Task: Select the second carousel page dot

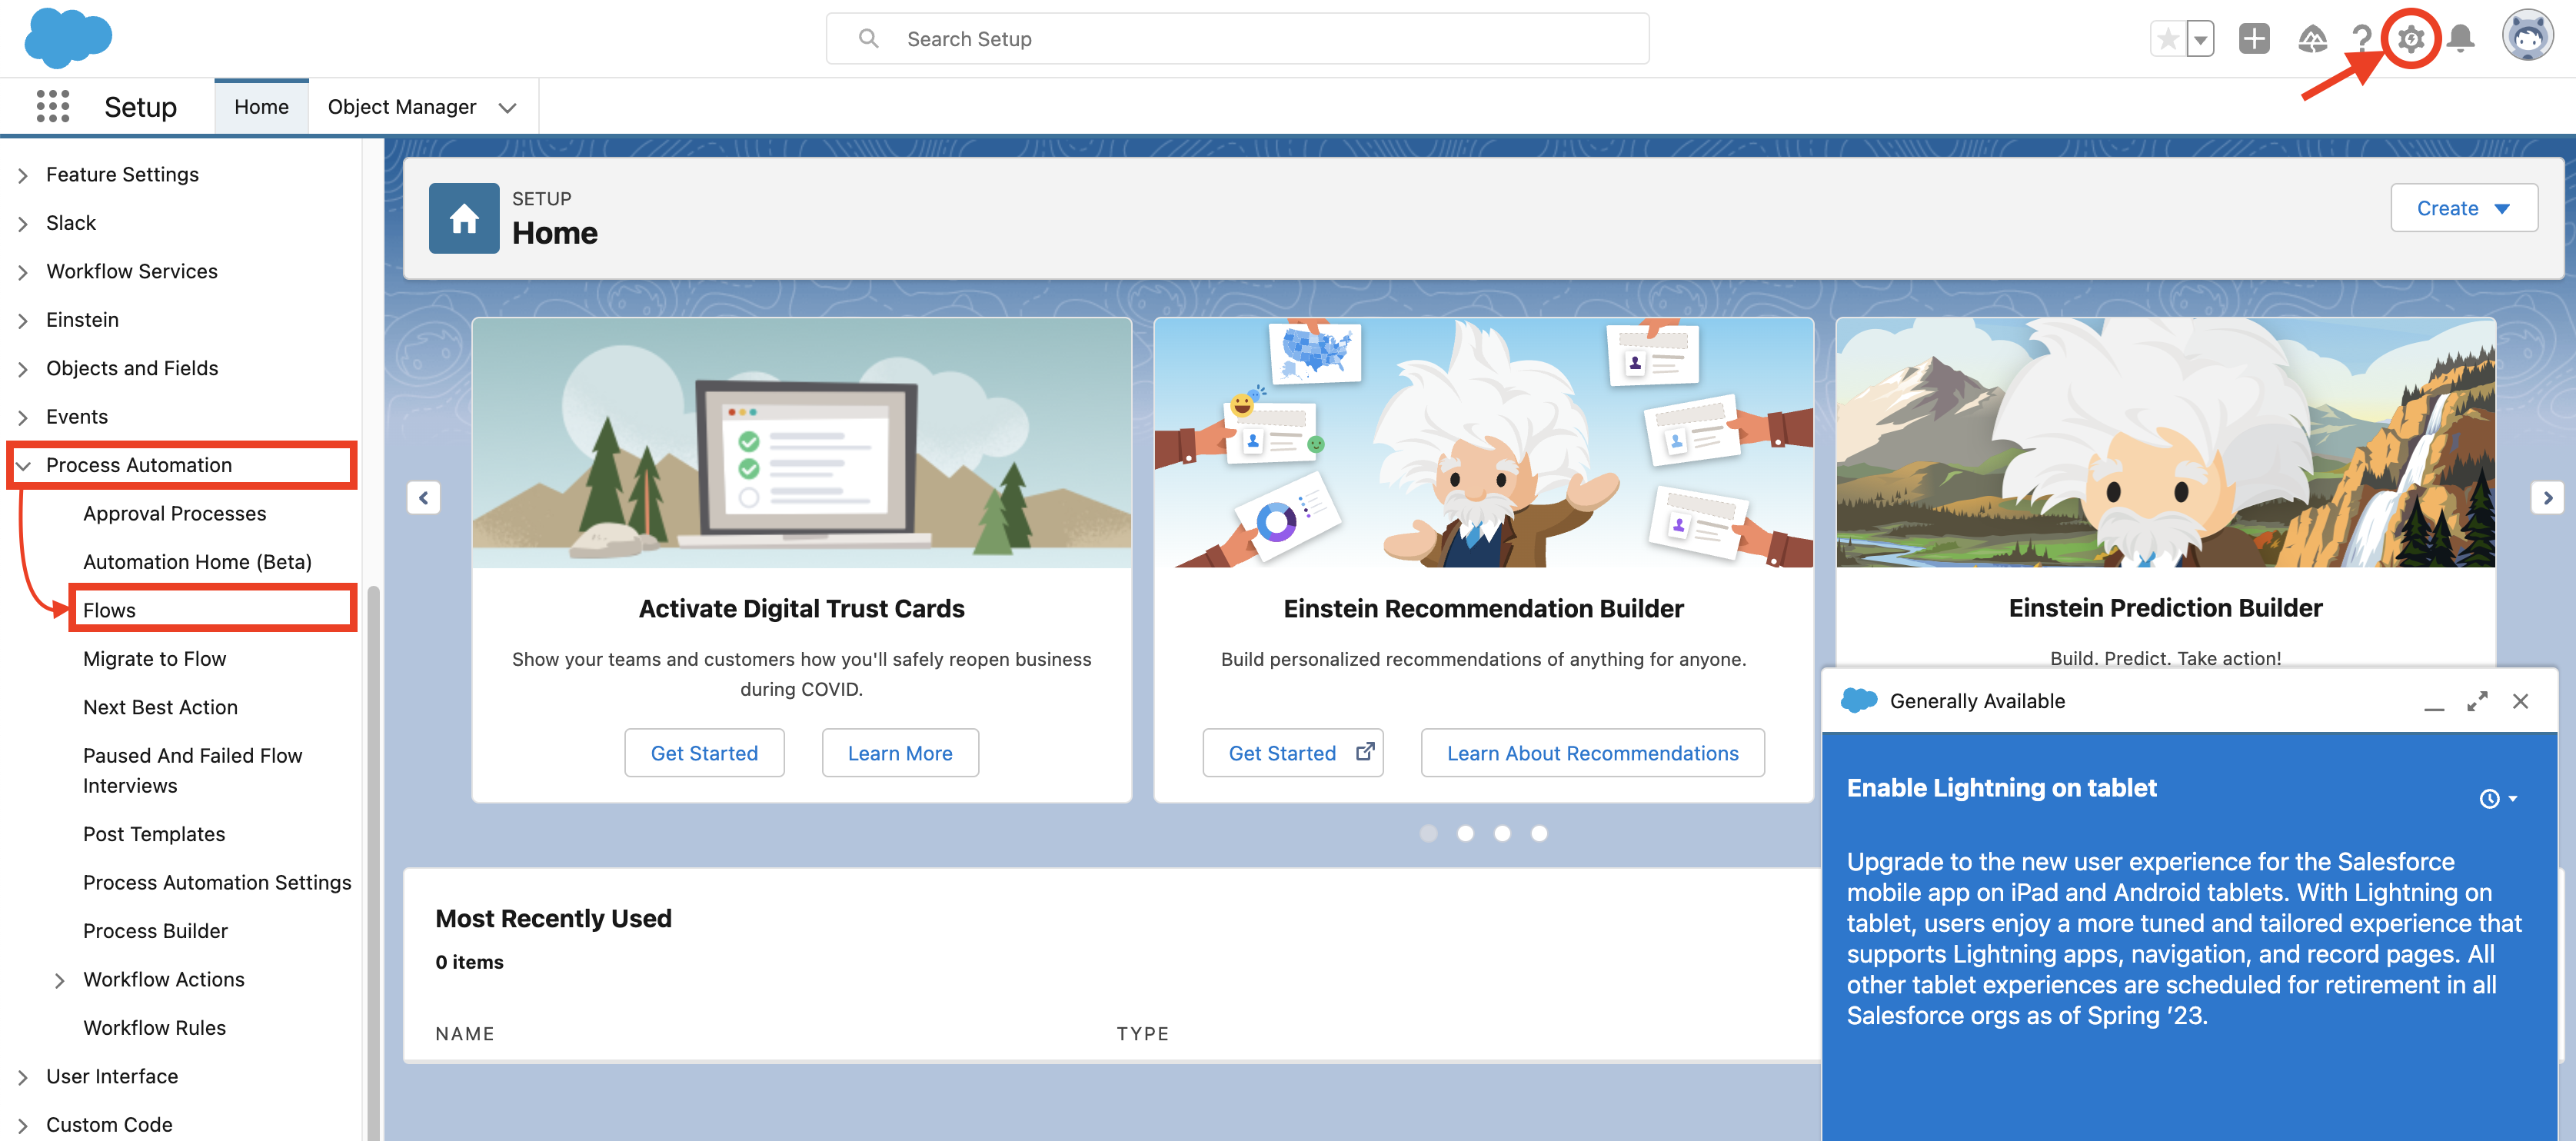Action: pyautogui.click(x=1465, y=833)
